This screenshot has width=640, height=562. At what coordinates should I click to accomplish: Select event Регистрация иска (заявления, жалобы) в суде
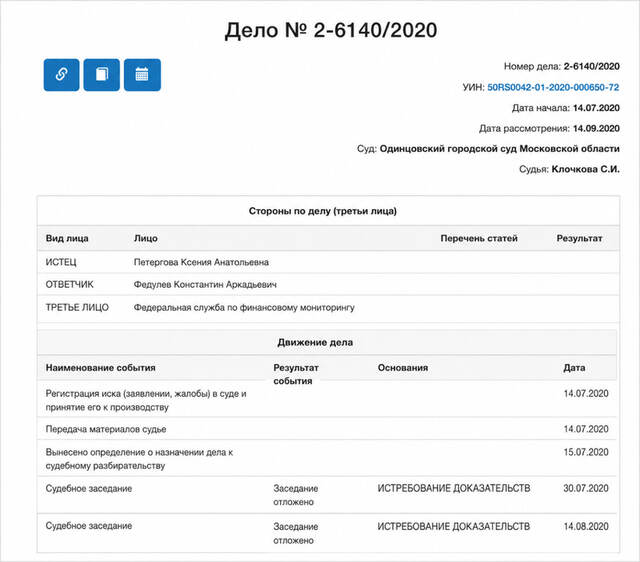tap(146, 400)
